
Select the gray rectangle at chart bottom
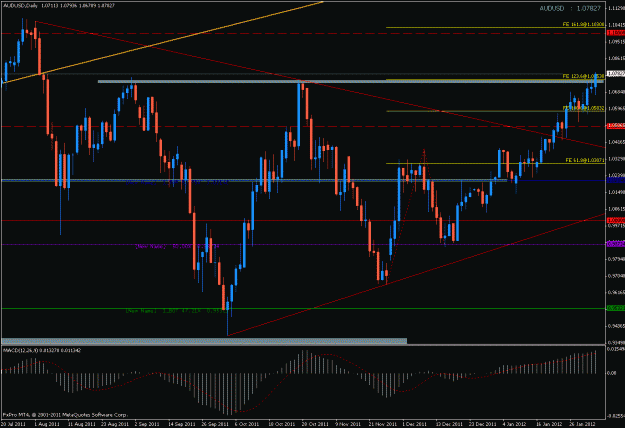coord(204,341)
